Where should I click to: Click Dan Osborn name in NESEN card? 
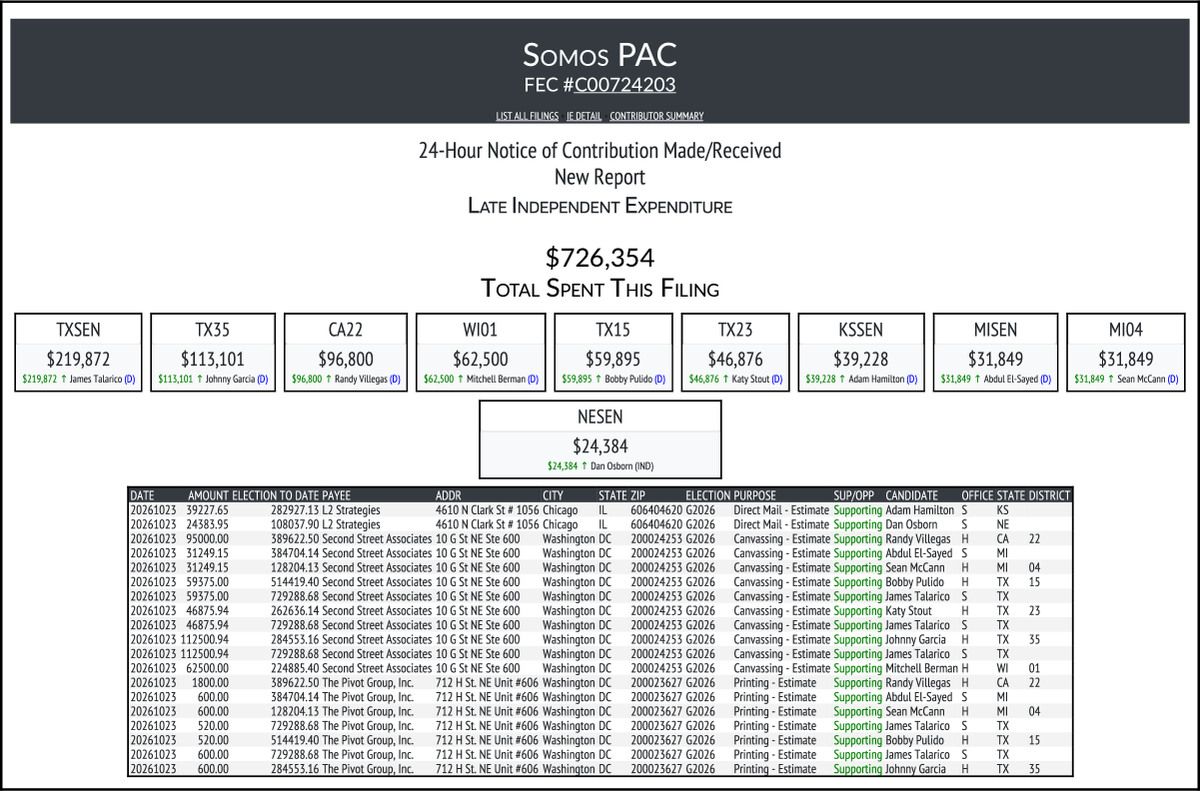pos(612,466)
